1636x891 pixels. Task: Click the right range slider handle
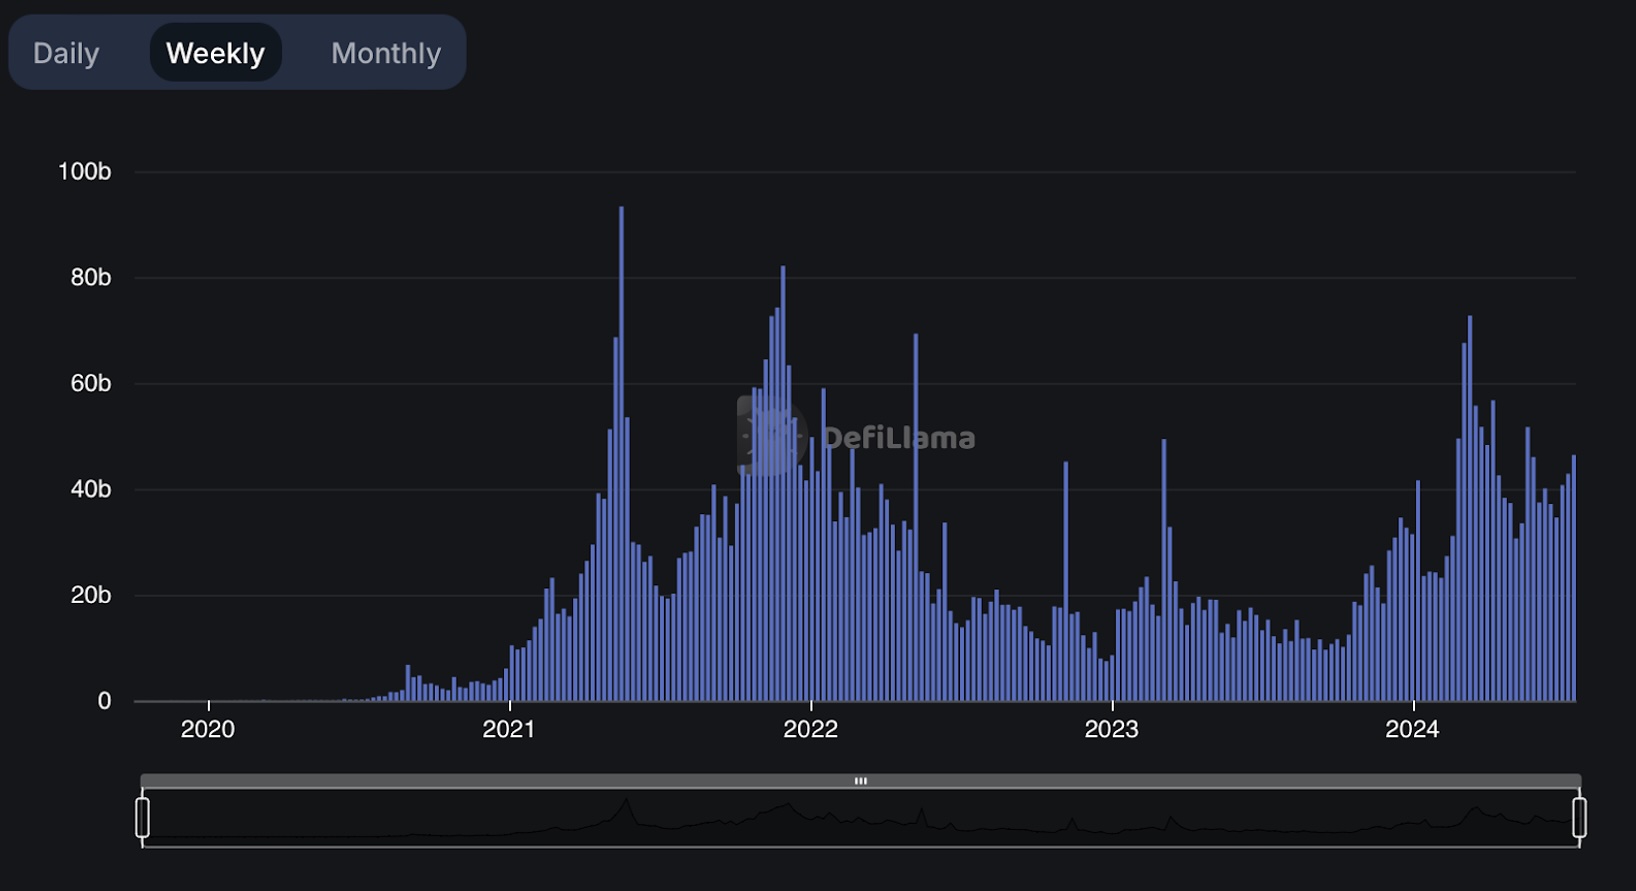pyautogui.click(x=1579, y=817)
